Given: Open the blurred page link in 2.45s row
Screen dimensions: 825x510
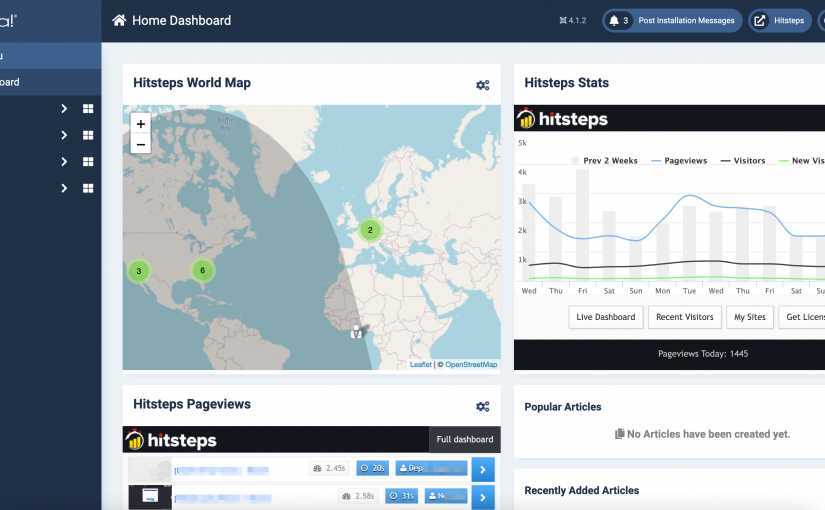Looking at the screenshot, I should click(x=222, y=471).
